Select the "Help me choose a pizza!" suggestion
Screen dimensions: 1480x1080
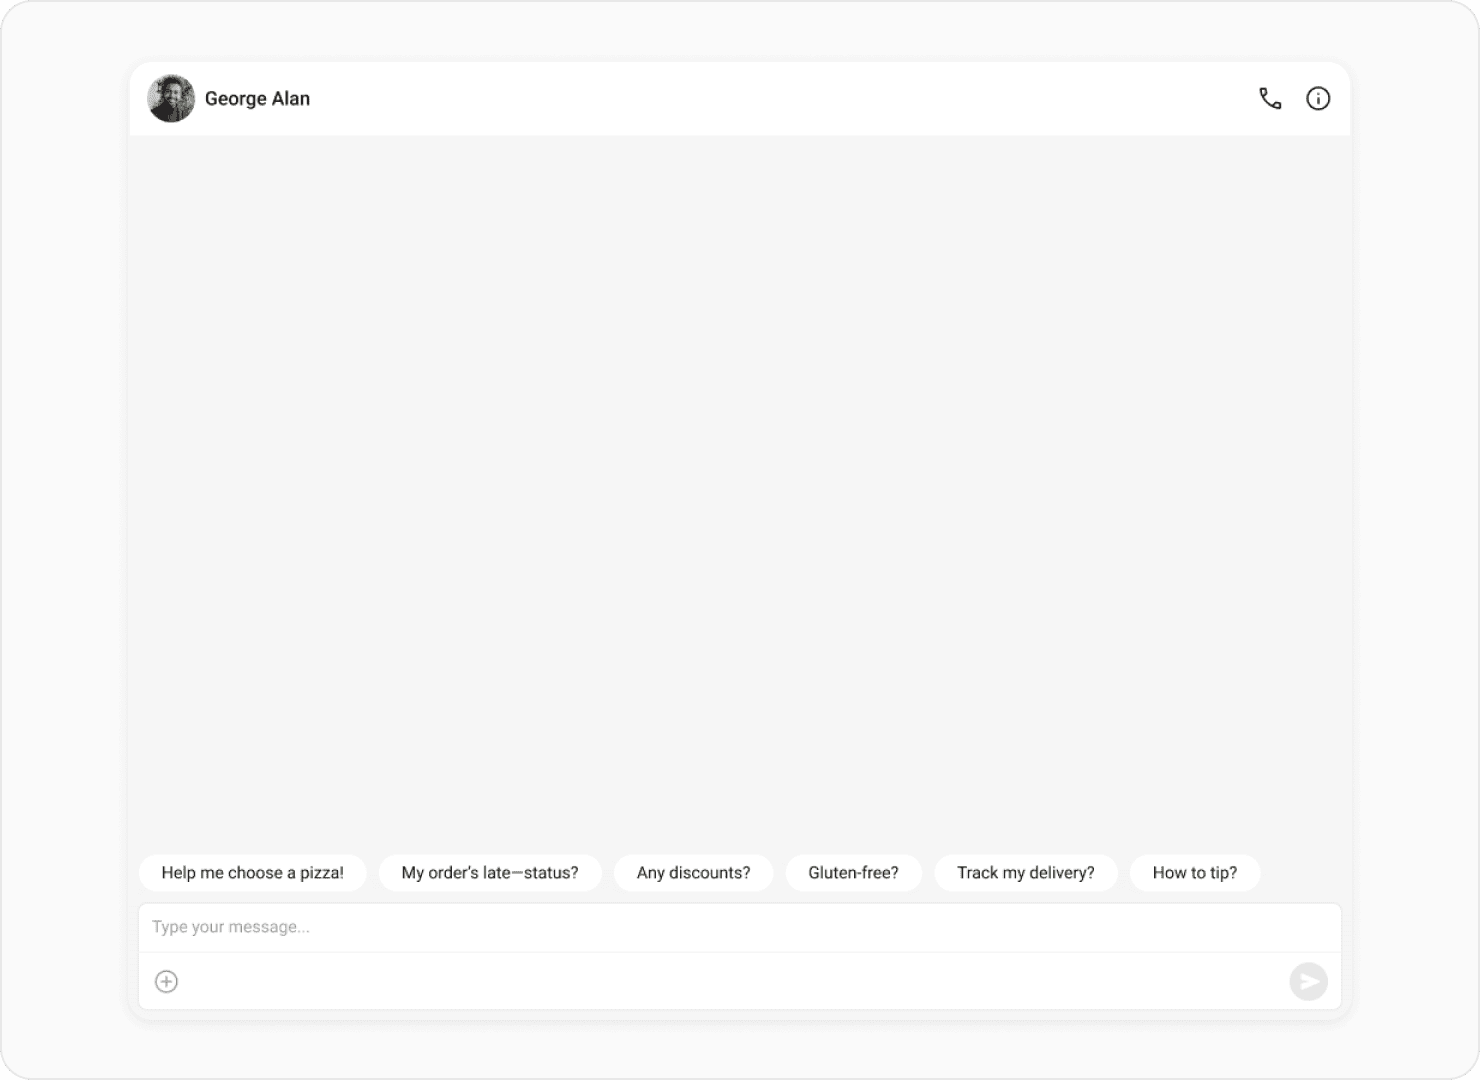pyautogui.click(x=252, y=873)
